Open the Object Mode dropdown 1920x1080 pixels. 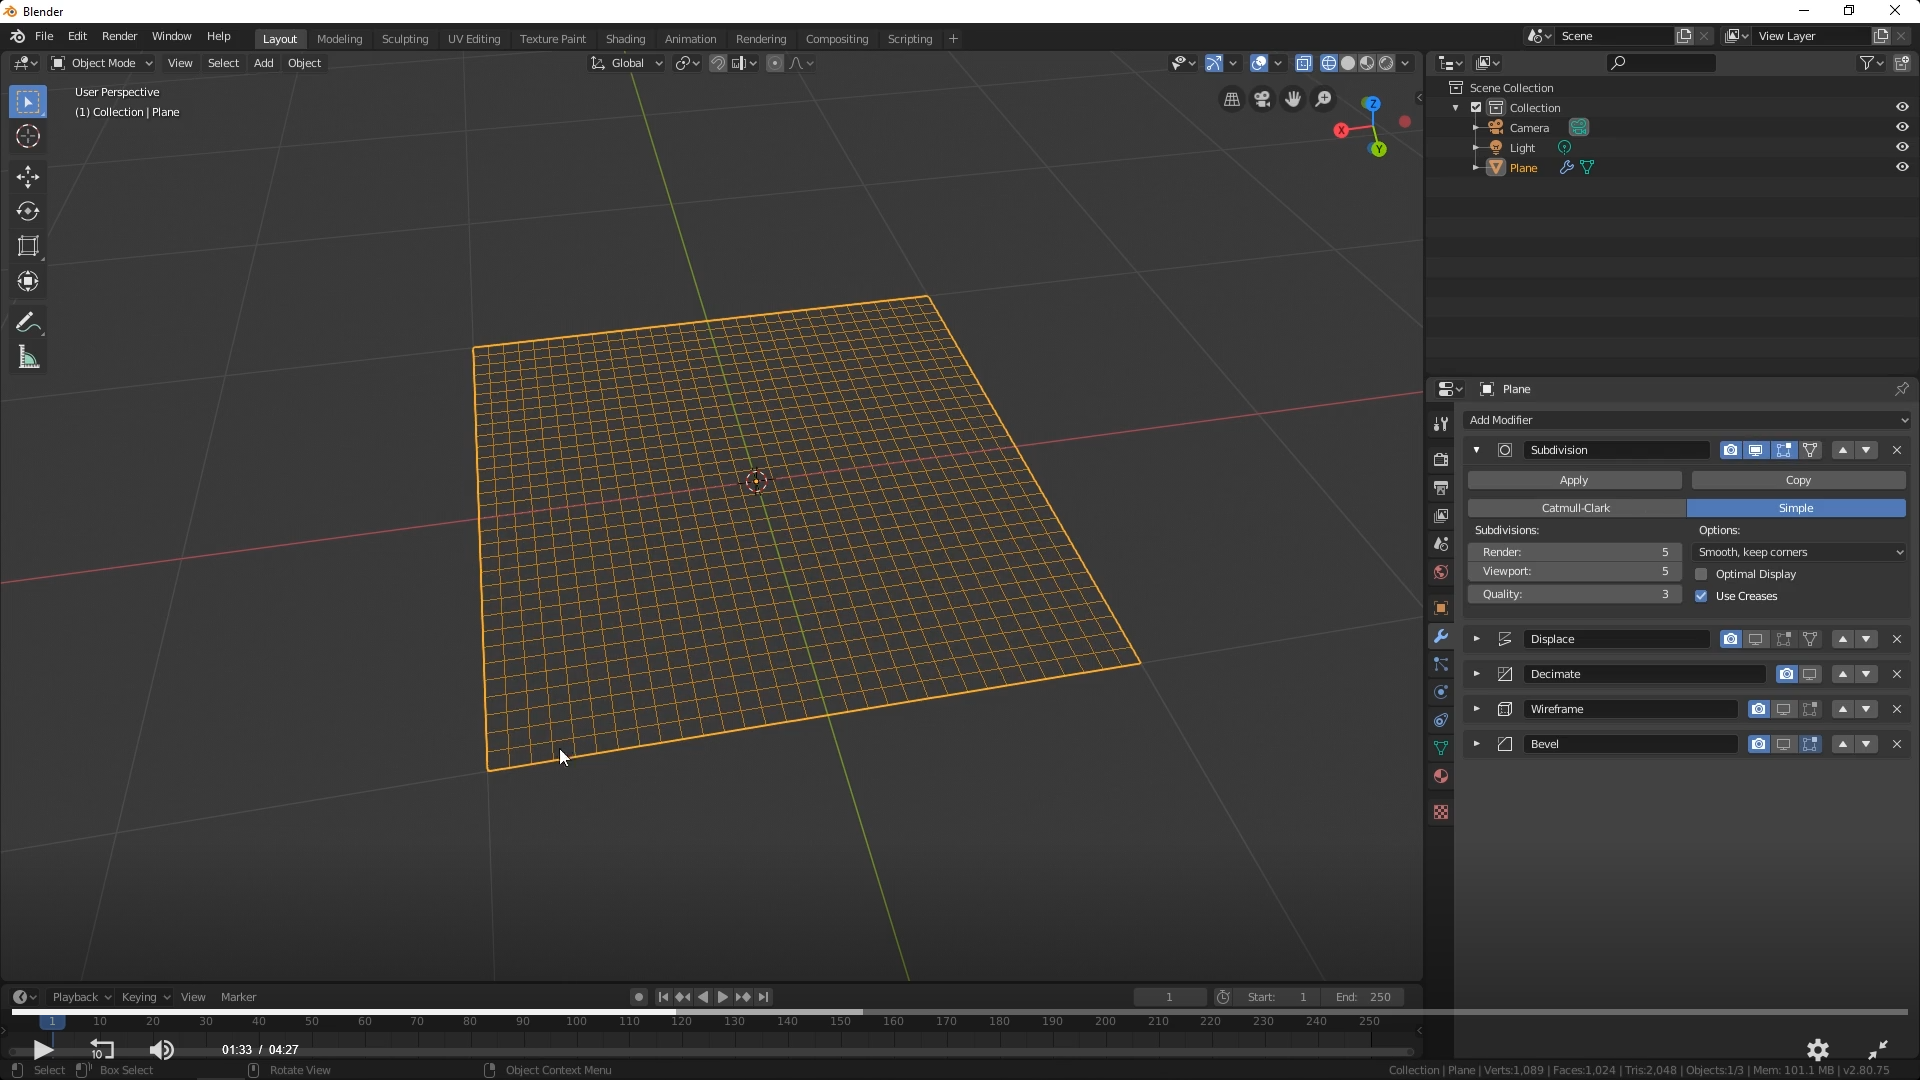[102, 63]
